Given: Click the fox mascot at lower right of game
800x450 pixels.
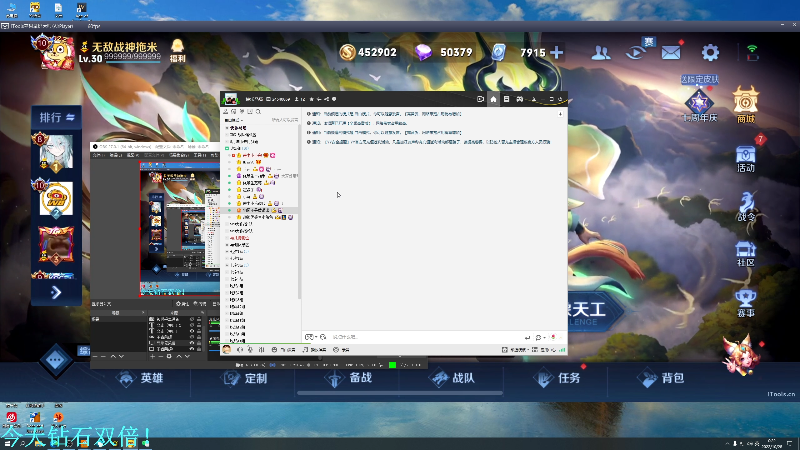Looking at the screenshot, I should (741, 355).
